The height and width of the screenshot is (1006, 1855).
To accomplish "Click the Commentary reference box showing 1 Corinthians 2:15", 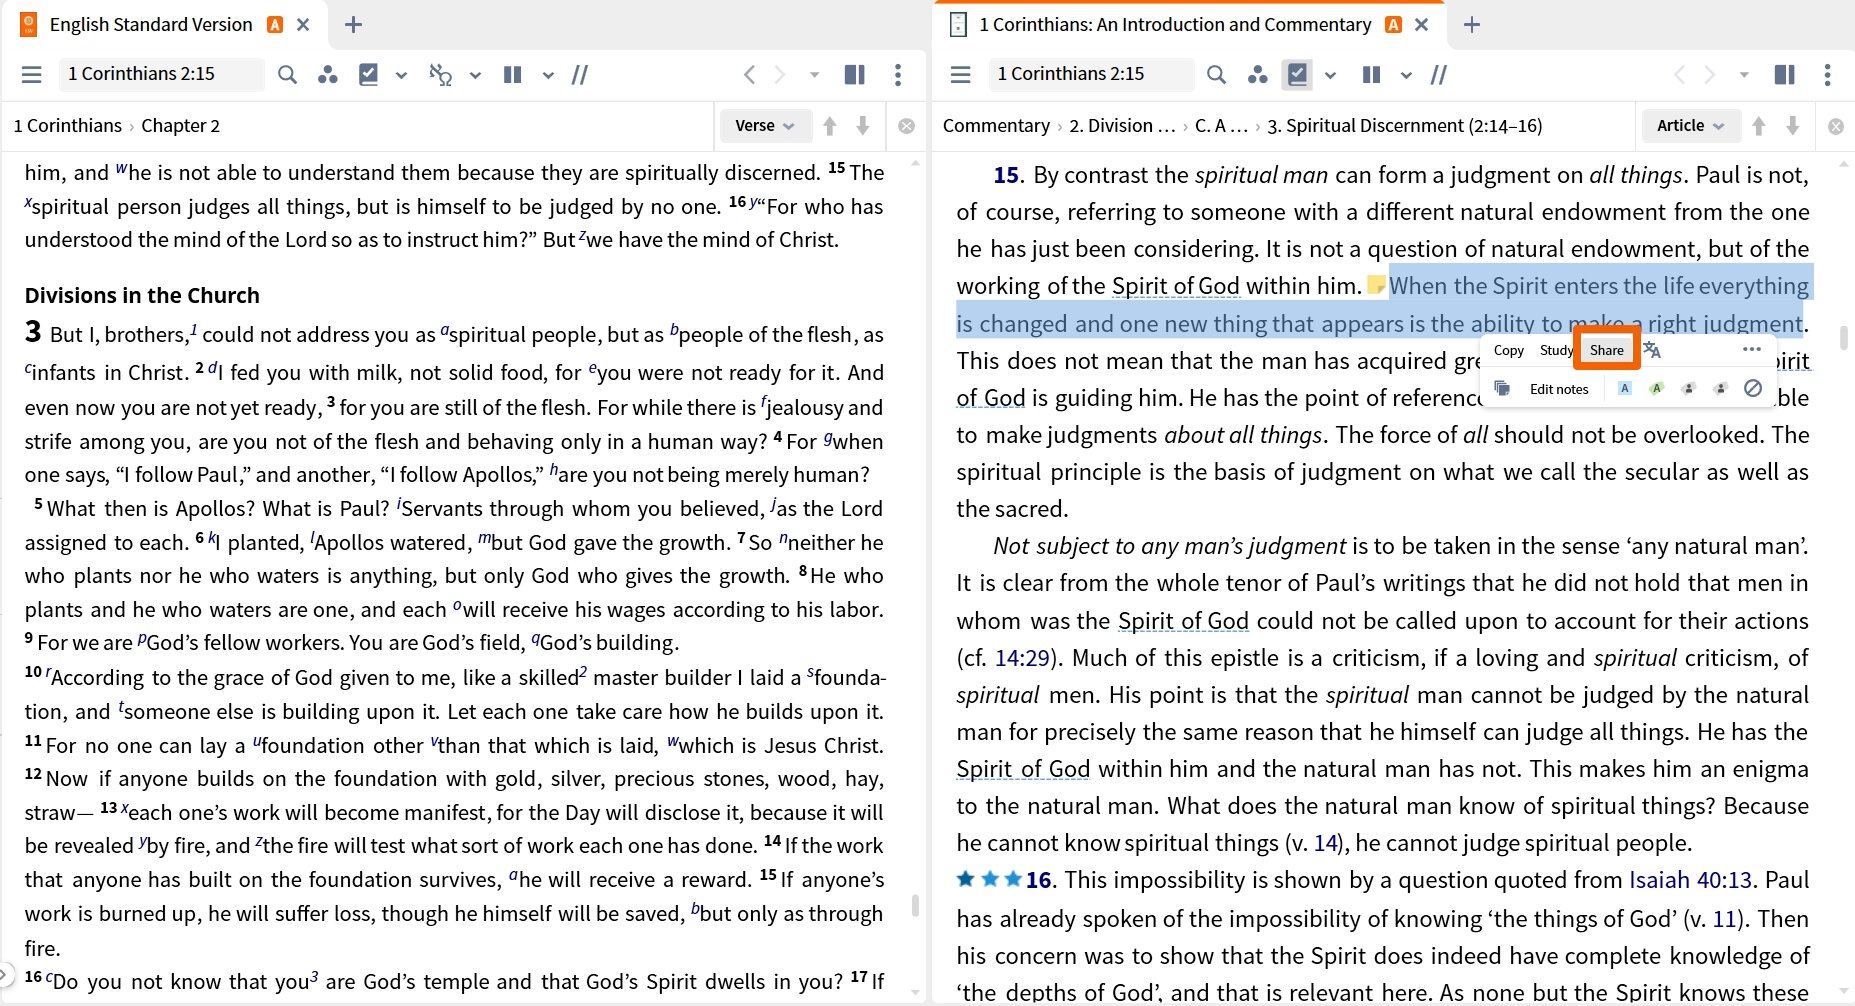I will pyautogui.click(x=1091, y=74).
